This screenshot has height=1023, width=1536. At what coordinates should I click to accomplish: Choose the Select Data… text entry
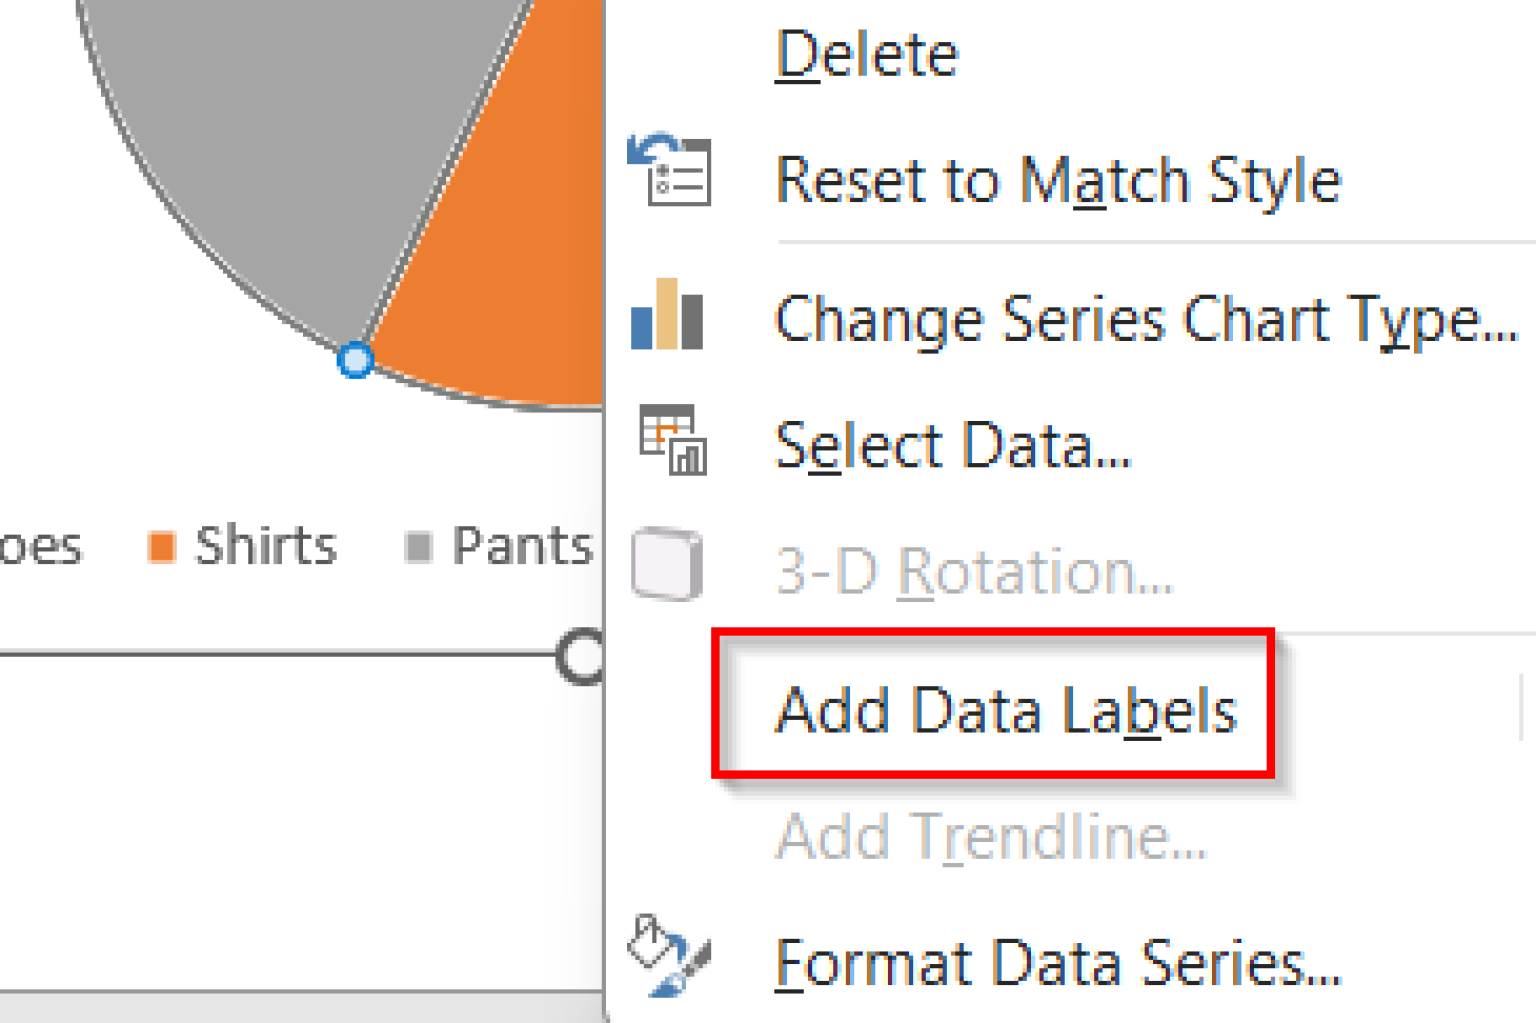953,445
